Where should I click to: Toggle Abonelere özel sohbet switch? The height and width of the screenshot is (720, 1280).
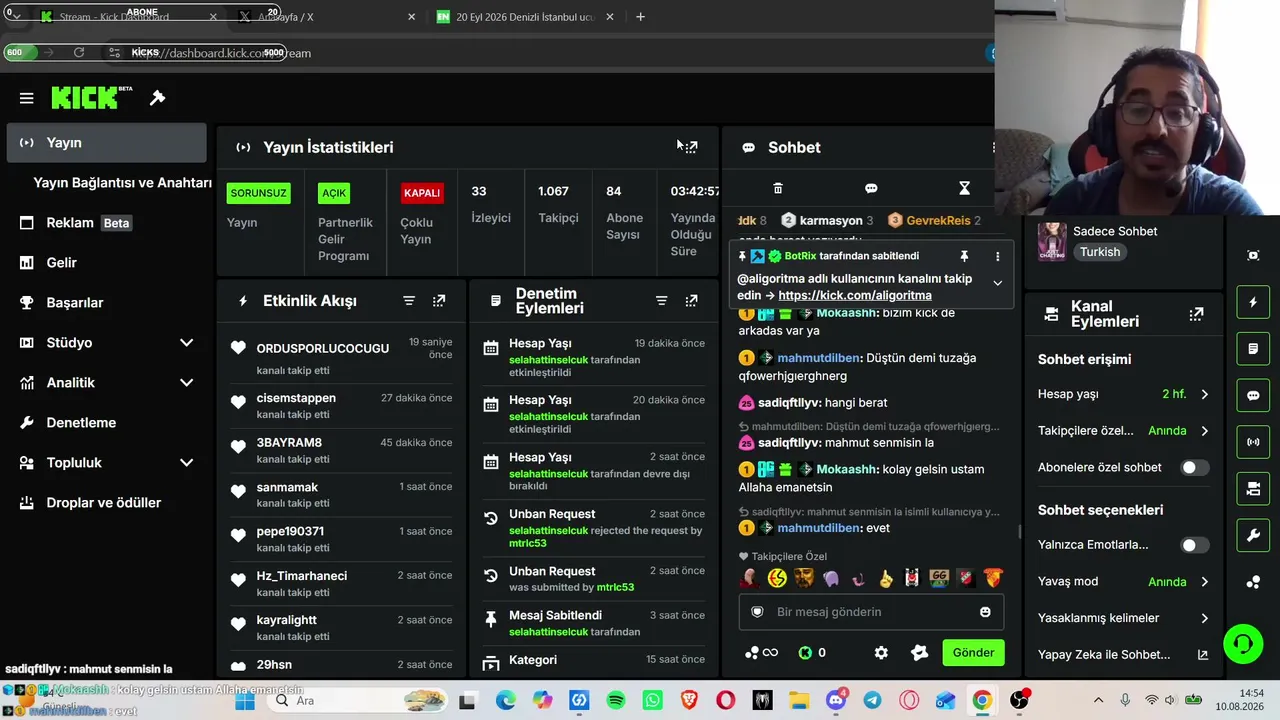[x=1194, y=467]
